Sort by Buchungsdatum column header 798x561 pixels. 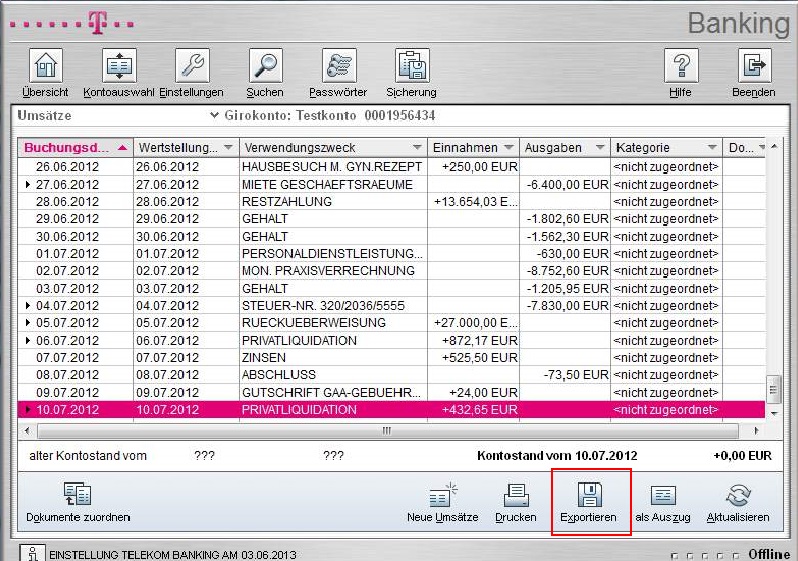(x=75, y=148)
